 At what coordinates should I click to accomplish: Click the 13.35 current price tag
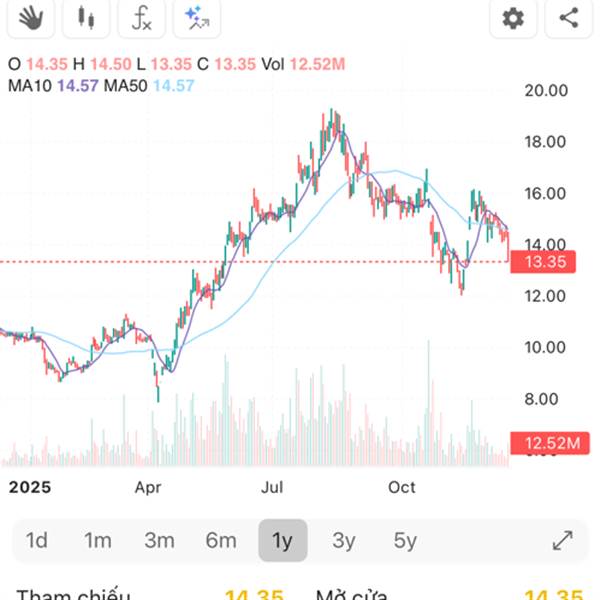(x=538, y=262)
